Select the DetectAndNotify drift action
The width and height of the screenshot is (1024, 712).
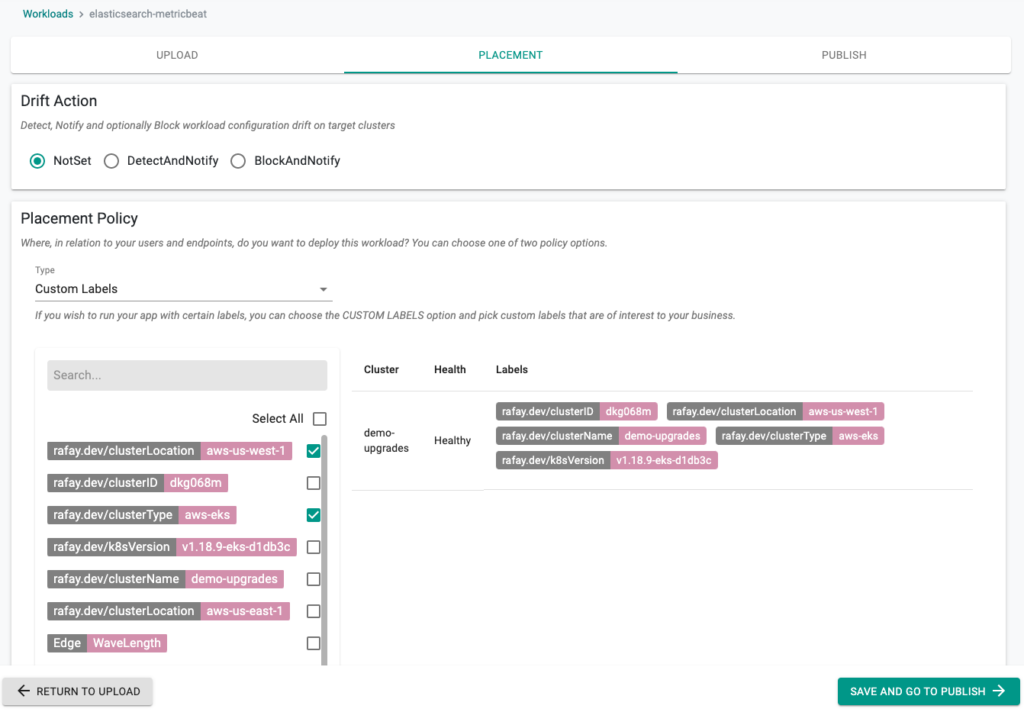[112, 161]
